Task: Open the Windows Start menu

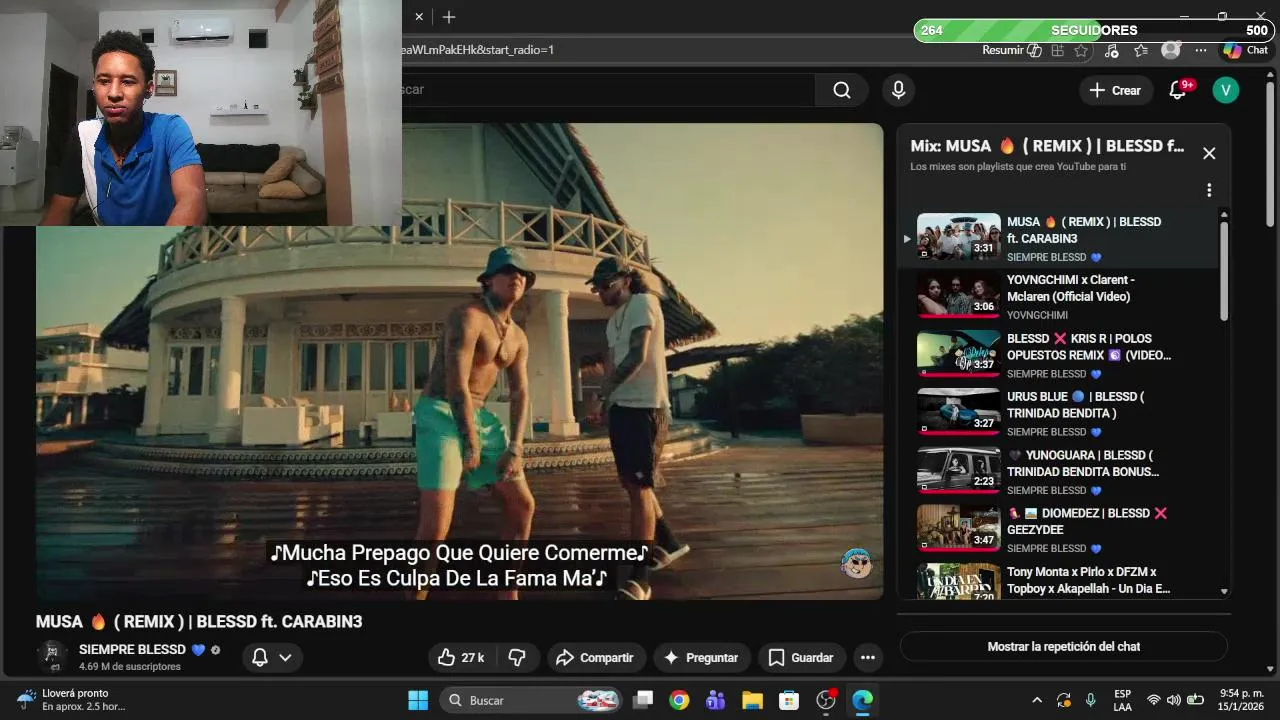Action: (418, 700)
